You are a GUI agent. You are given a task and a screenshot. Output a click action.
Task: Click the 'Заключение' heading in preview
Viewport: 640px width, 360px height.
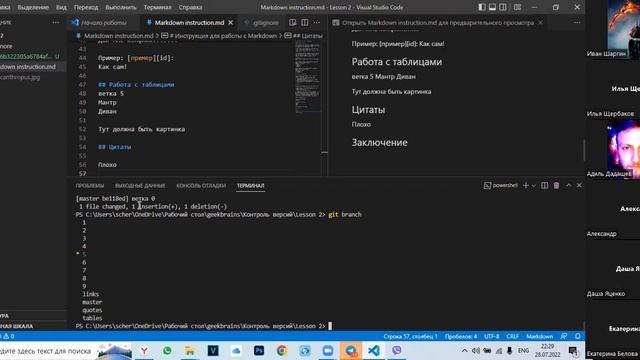click(380, 142)
